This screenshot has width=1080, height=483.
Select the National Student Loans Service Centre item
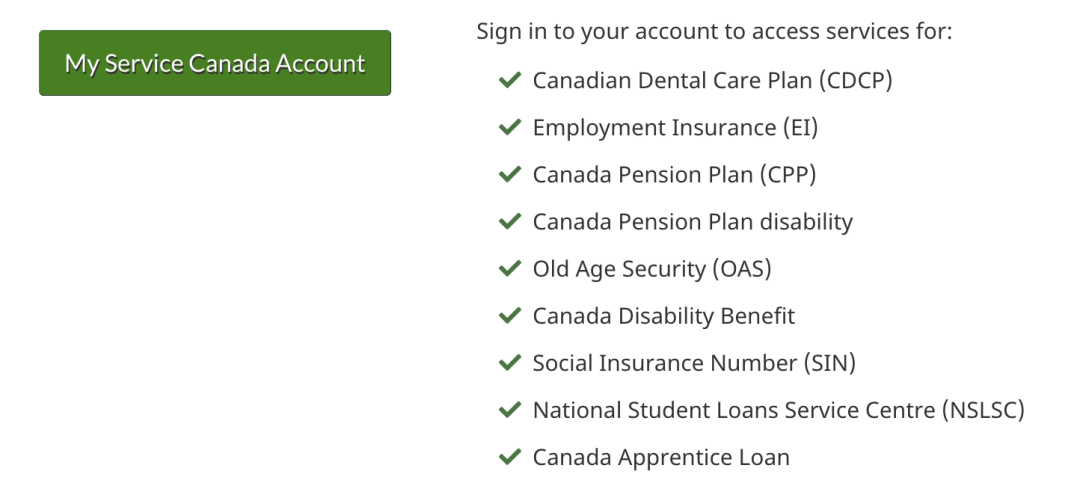tap(778, 410)
